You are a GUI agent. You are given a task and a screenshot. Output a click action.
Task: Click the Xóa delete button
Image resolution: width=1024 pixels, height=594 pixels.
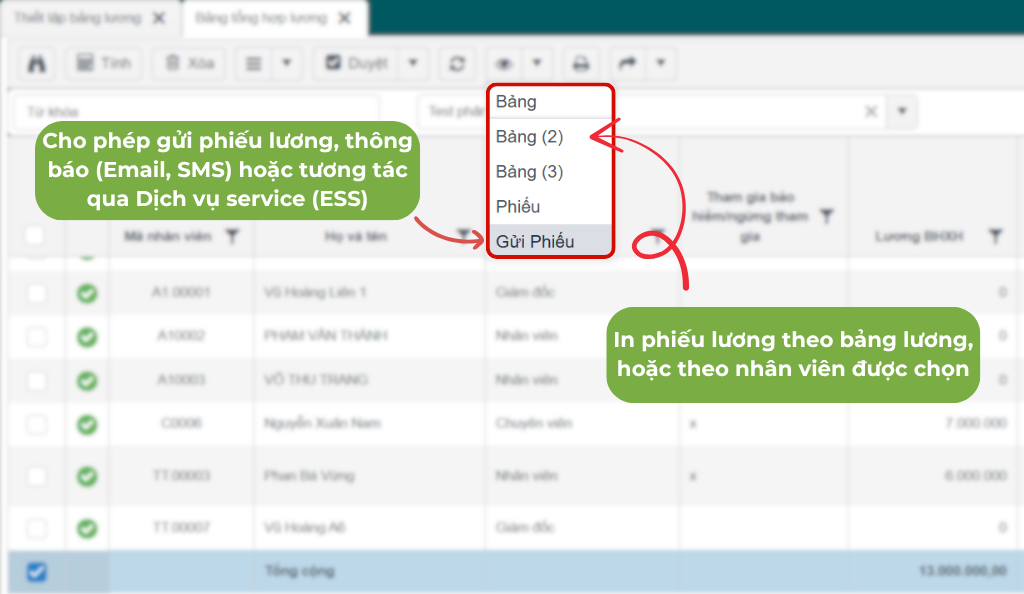pyautogui.click(x=189, y=63)
